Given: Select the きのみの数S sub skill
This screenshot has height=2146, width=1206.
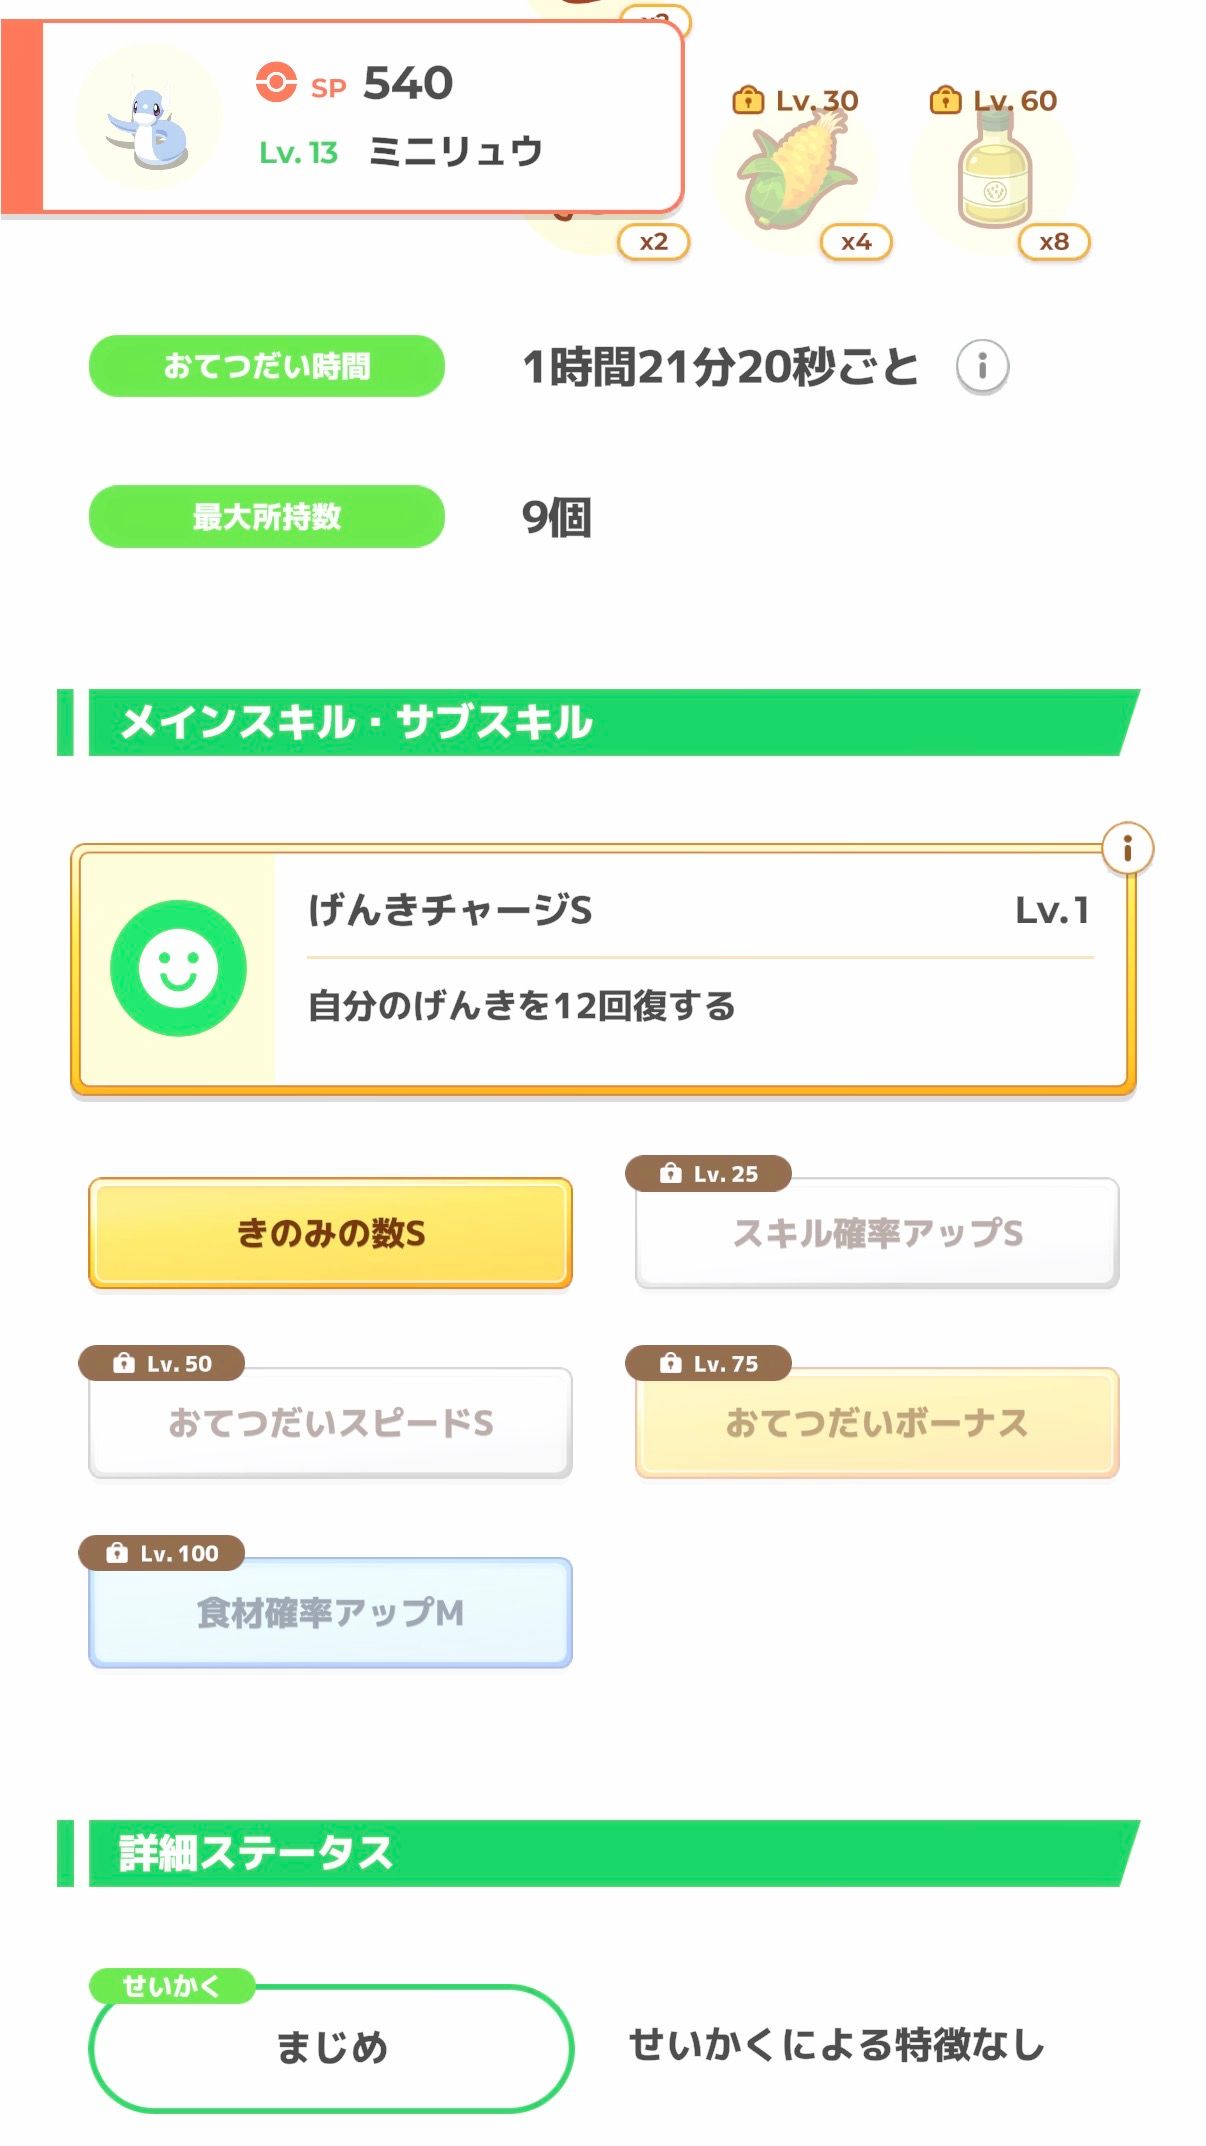Looking at the screenshot, I should (330, 1233).
